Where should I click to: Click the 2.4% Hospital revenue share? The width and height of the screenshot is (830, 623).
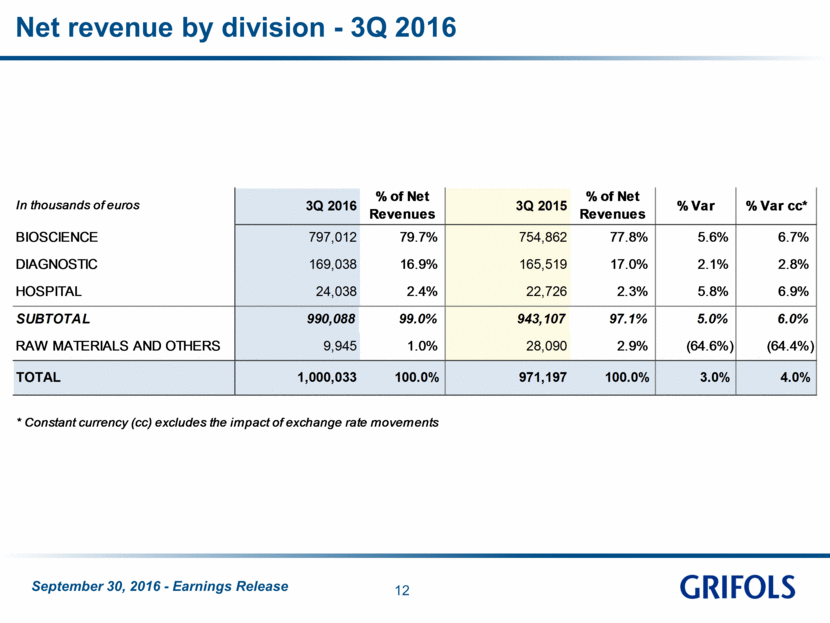(422, 292)
